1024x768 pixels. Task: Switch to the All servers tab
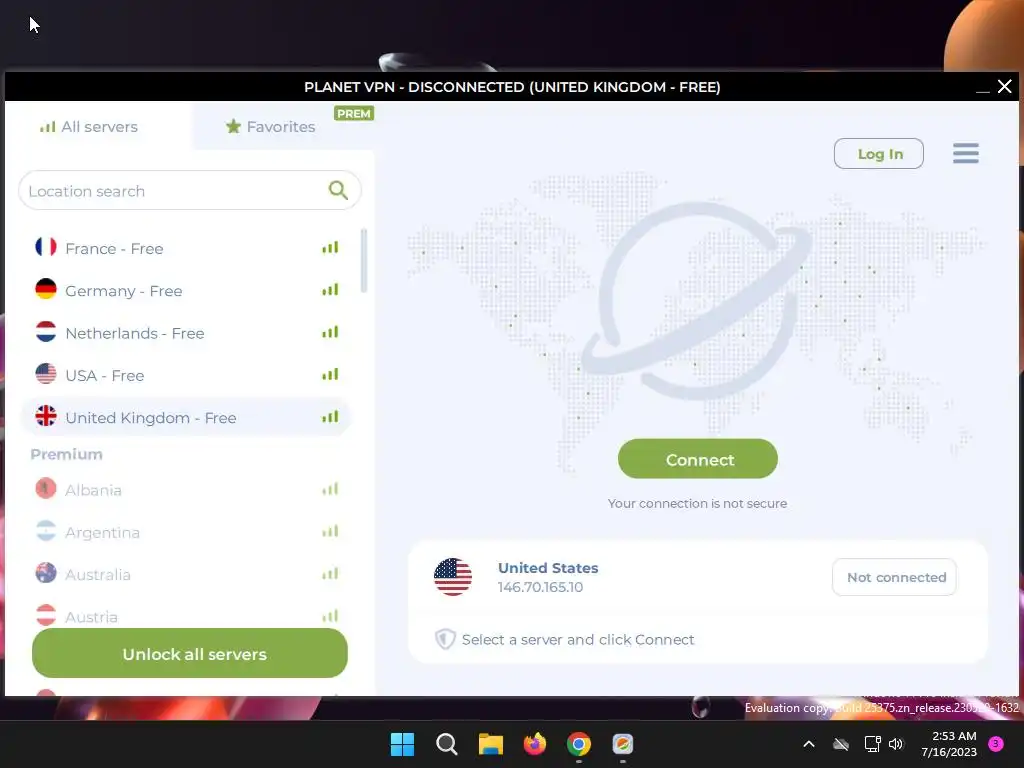[x=89, y=127]
